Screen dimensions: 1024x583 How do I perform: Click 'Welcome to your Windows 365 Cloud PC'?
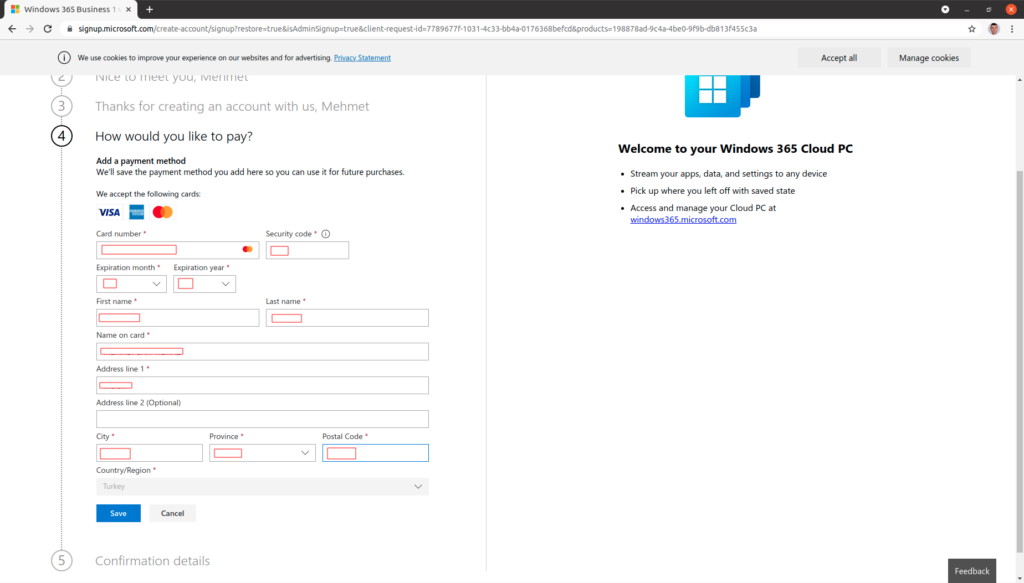735,149
